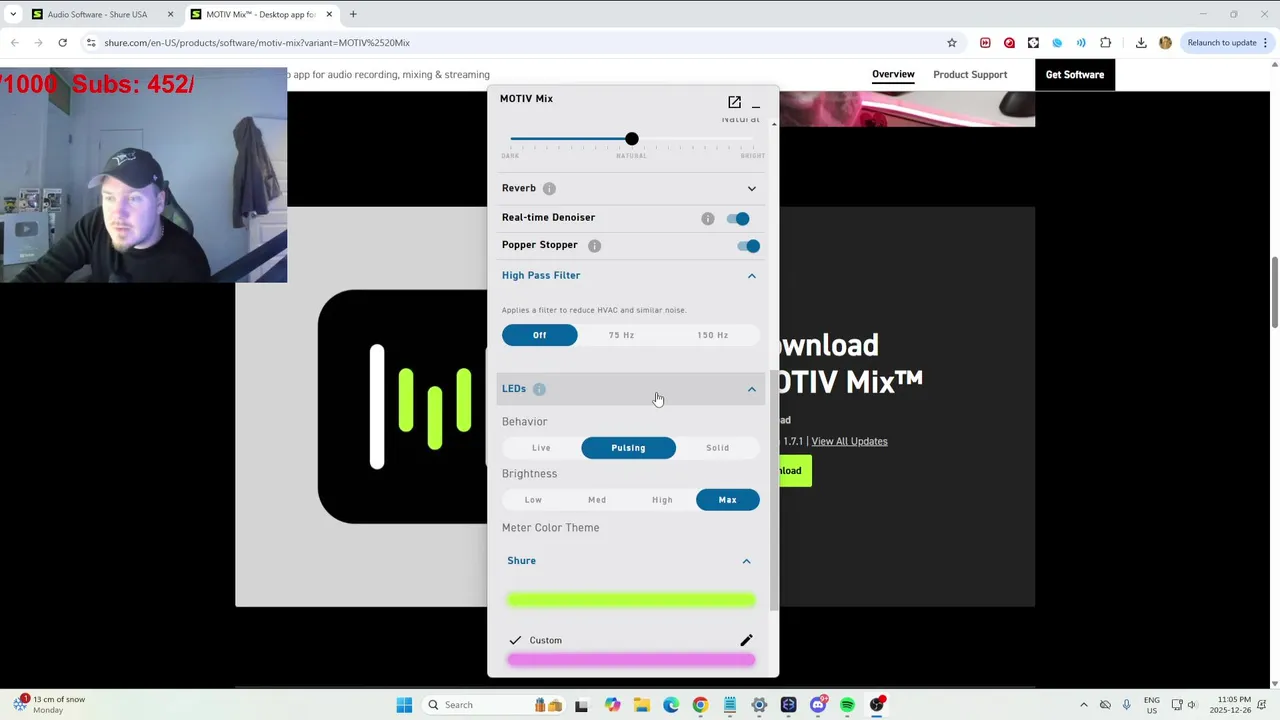Screen dimensions: 1280x720
Task: Set LED brightness to Low
Action: [533, 500]
